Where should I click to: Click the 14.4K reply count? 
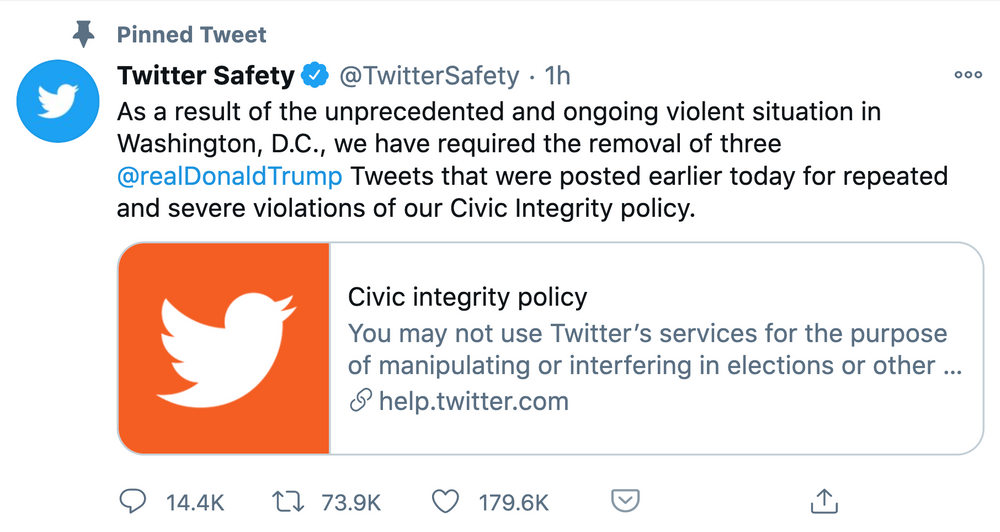(x=195, y=503)
